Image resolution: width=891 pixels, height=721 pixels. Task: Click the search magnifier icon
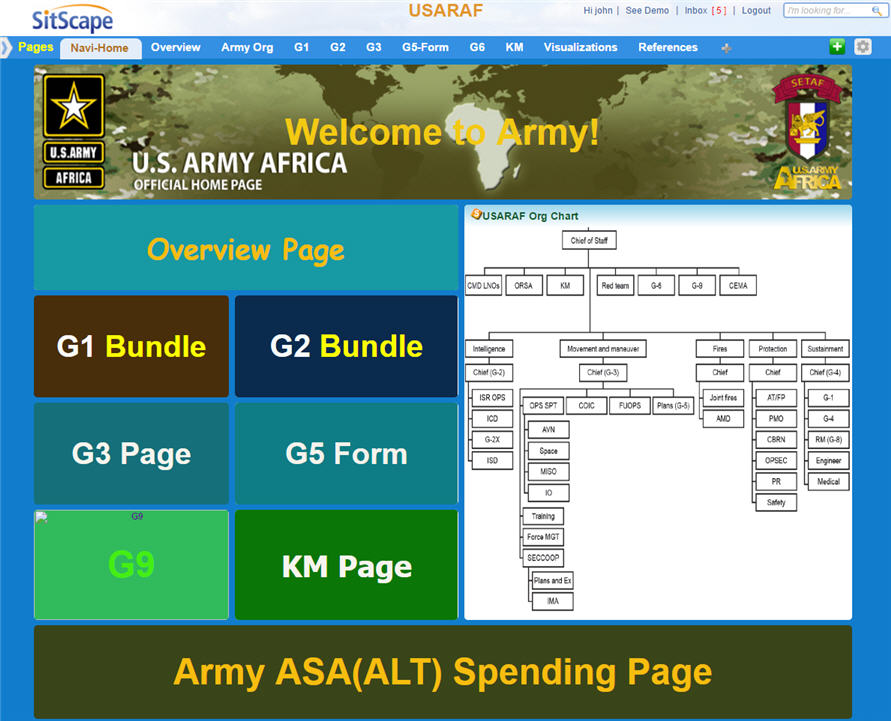(x=876, y=10)
